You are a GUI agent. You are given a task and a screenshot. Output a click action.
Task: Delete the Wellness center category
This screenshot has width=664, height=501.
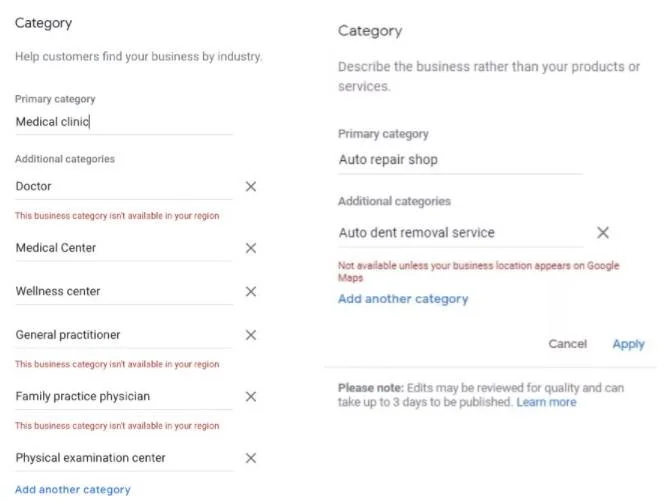tap(251, 292)
